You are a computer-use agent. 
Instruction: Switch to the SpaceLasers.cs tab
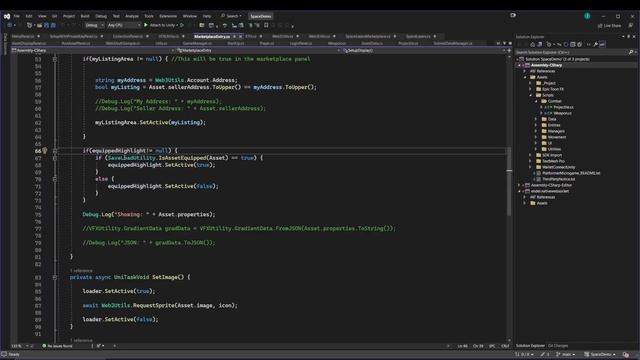coord(418,36)
